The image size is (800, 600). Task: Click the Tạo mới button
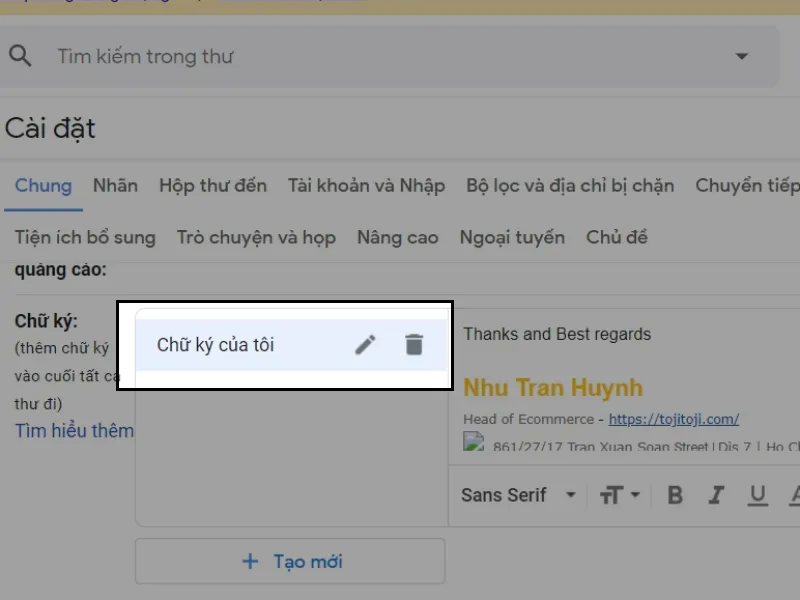[290, 561]
